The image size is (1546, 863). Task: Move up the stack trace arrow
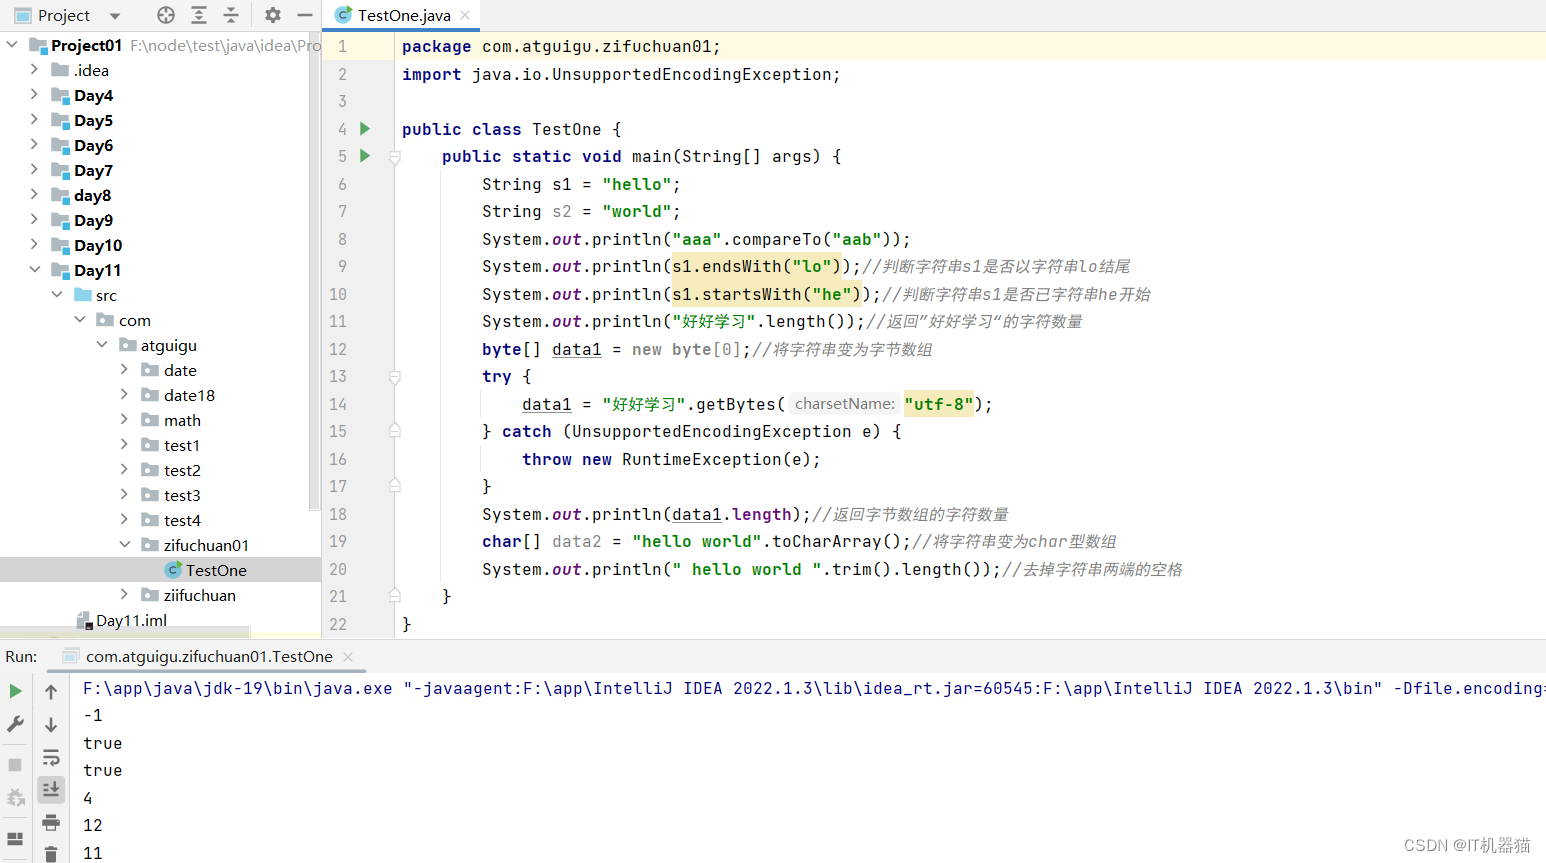point(51,691)
